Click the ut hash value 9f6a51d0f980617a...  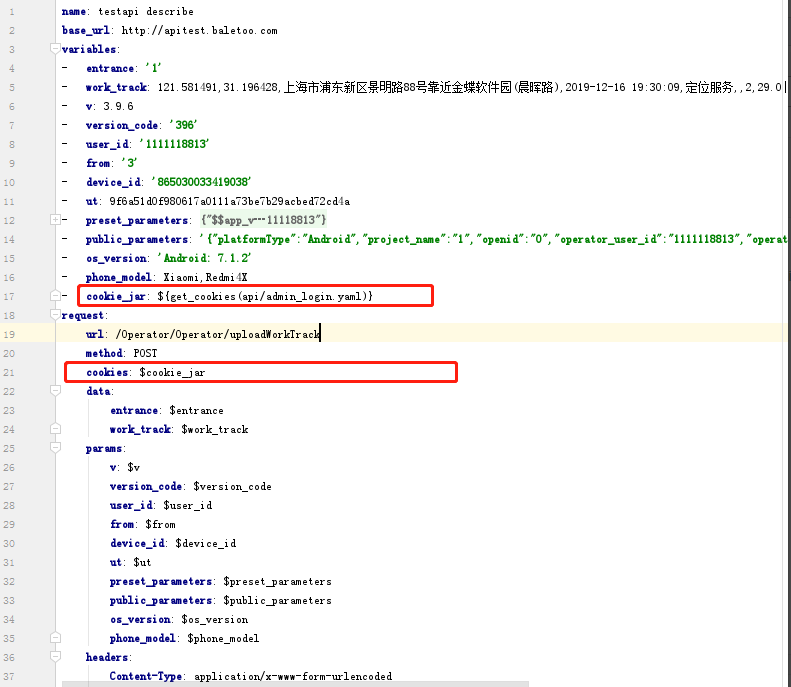[x=230, y=201]
